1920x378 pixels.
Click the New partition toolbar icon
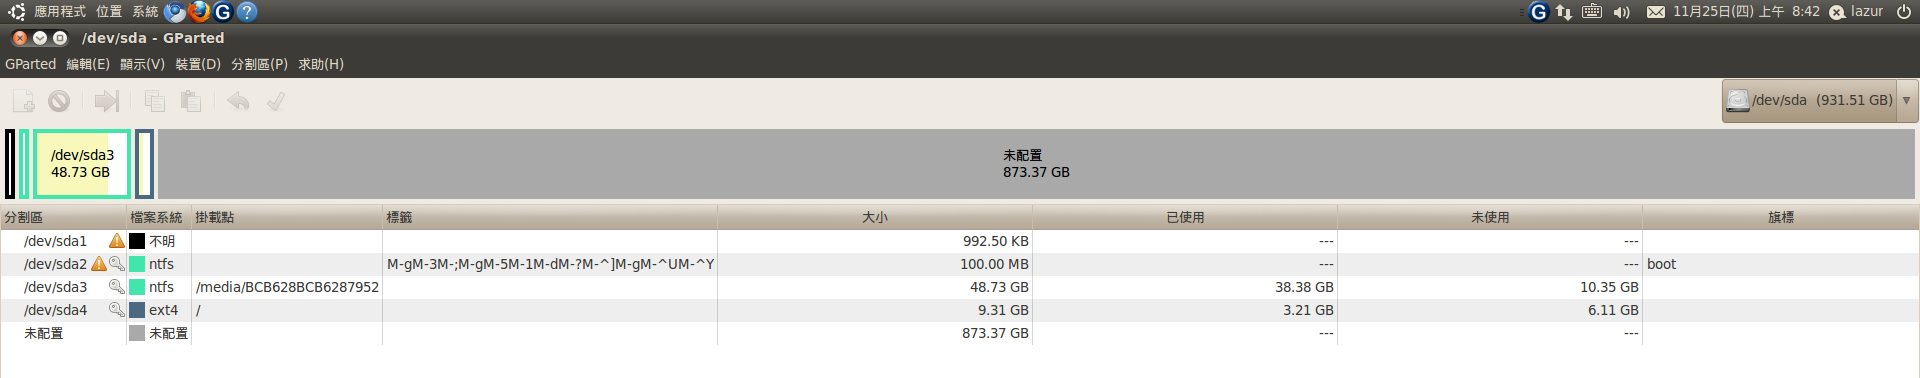[23, 101]
